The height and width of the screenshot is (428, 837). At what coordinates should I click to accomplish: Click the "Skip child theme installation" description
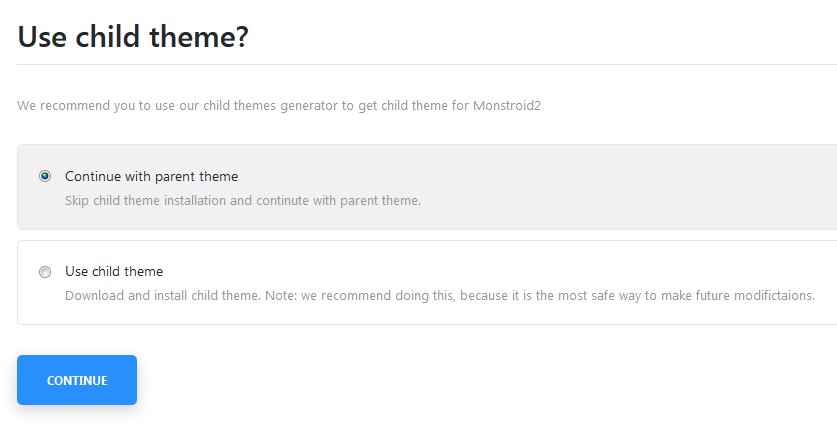tap(243, 201)
